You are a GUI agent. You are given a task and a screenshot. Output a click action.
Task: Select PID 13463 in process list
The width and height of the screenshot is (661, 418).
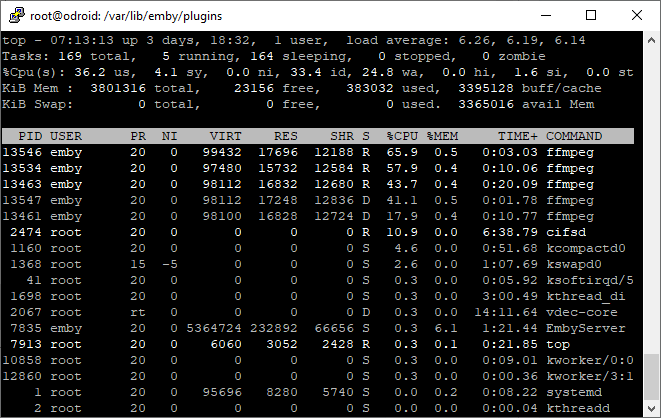[x=22, y=184]
